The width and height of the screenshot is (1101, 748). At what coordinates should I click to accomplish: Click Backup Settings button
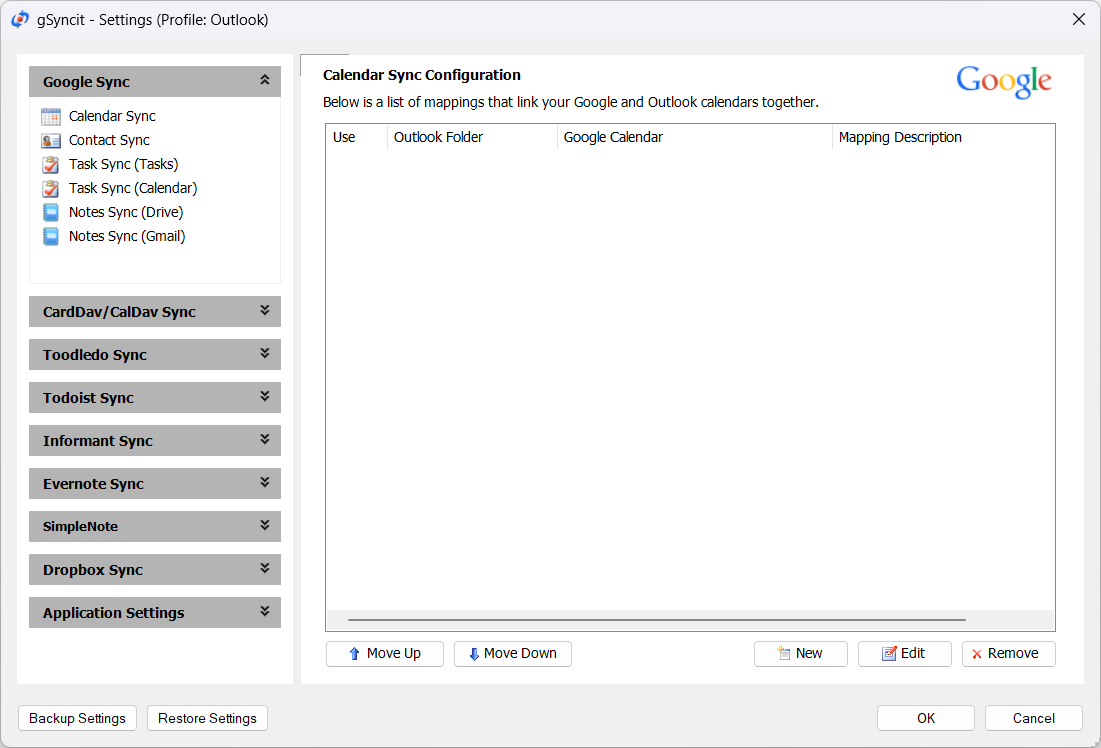(77, 719)
